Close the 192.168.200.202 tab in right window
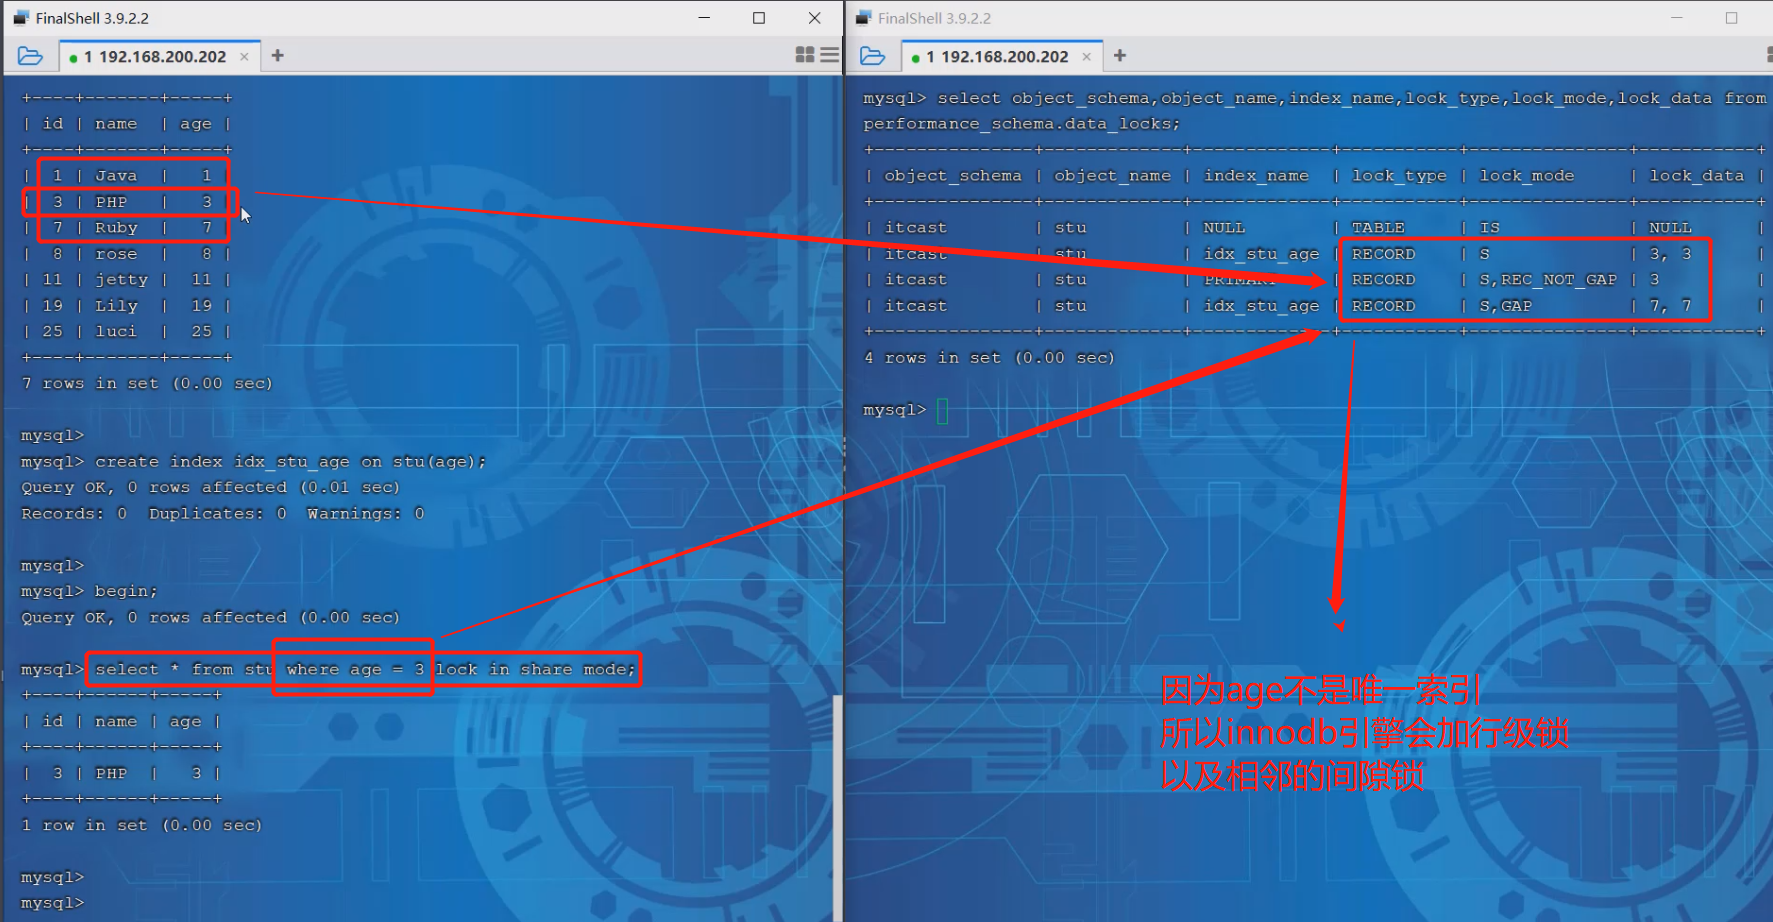The image size is (1773, 922). tap(1087, 57)
